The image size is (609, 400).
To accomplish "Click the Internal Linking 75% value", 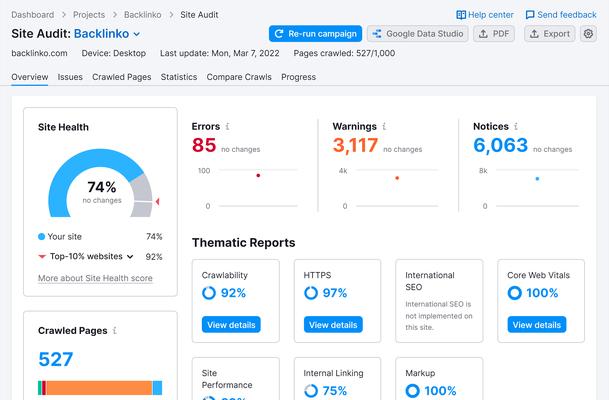I will 335,391.
